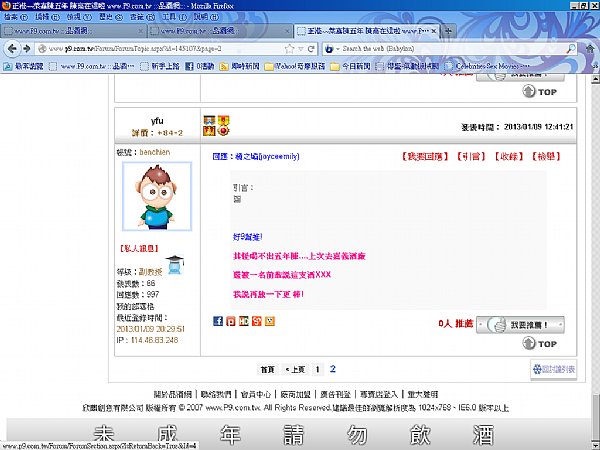The height and width of the screenshot is (450, 600).
Task: Open the red private message link under the avatar
Action: click(139, 248)
